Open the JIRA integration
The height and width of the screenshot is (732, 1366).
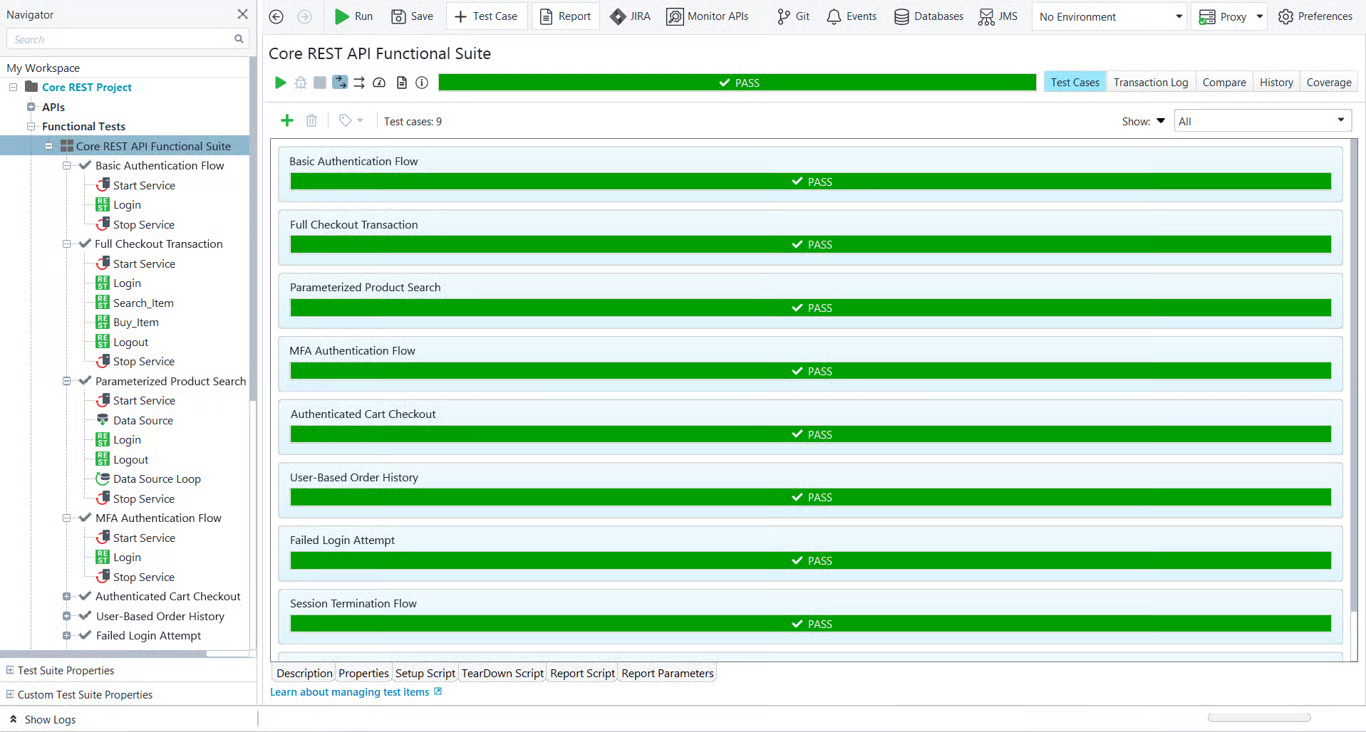(630, 16)
